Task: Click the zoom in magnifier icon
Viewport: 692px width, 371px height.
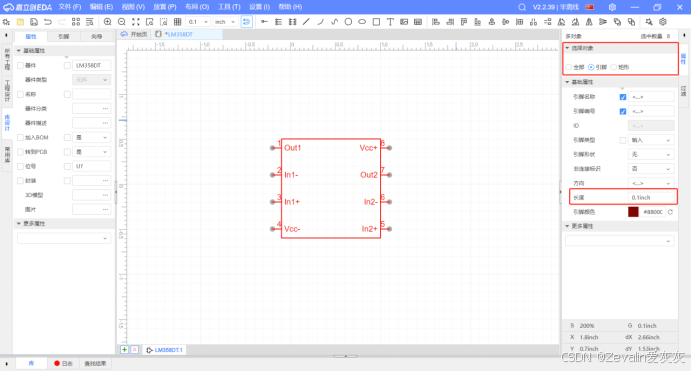Action: (x=107, y=22)
